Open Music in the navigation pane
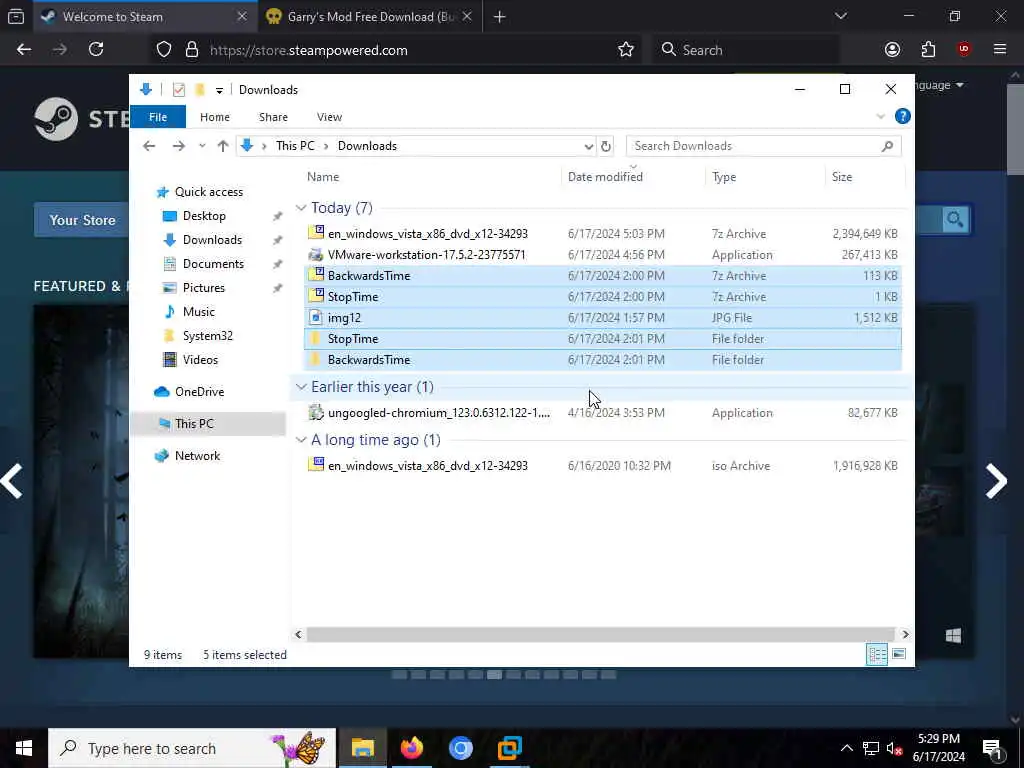 click(199, 312)
